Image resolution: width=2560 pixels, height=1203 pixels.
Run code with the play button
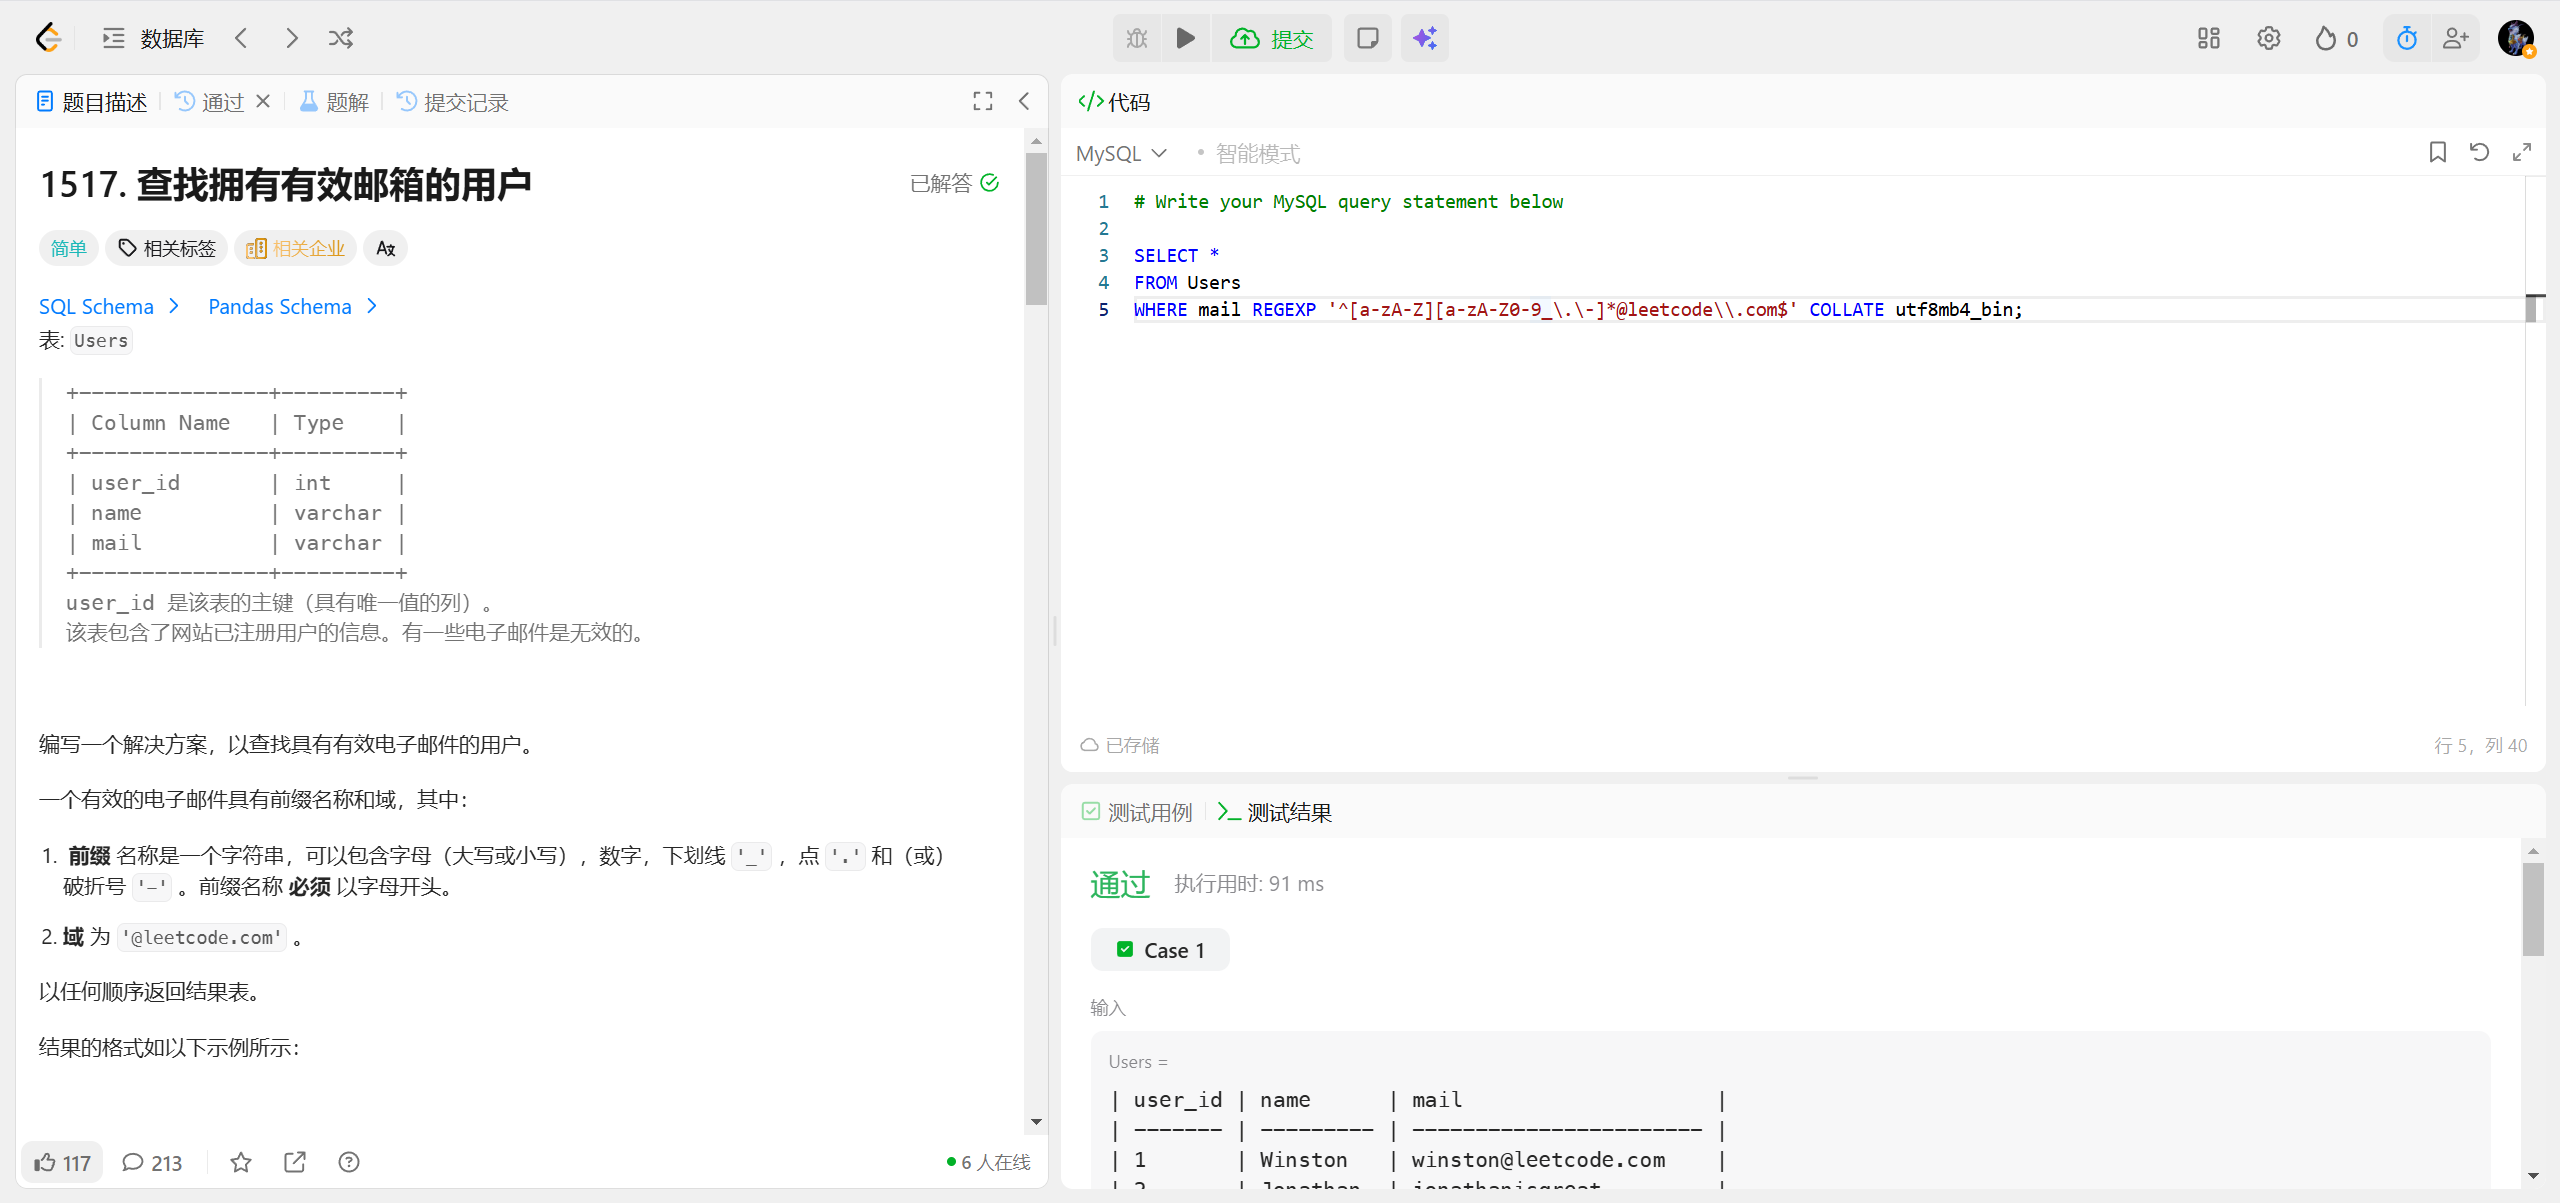1185,38
